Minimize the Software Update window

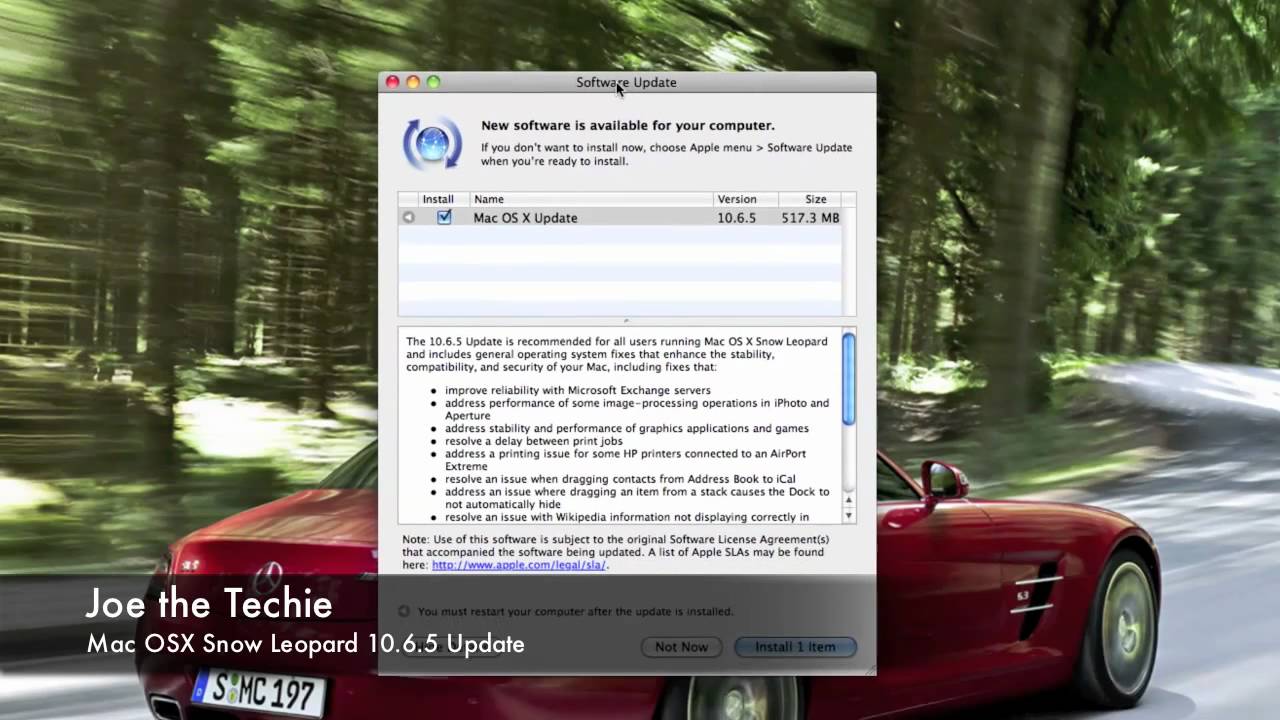[413, 82]
